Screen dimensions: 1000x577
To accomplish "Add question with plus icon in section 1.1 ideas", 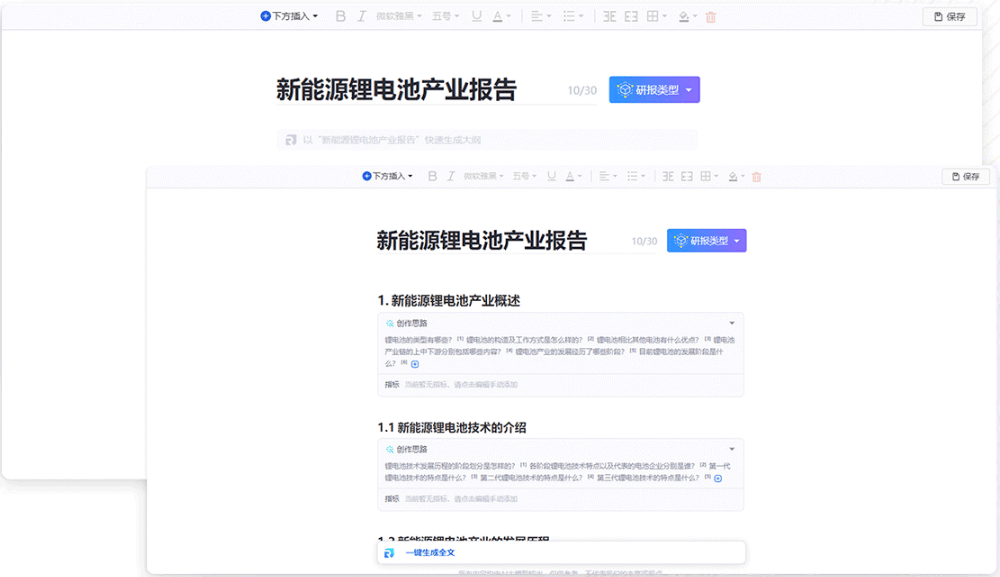I will point(718,478).
